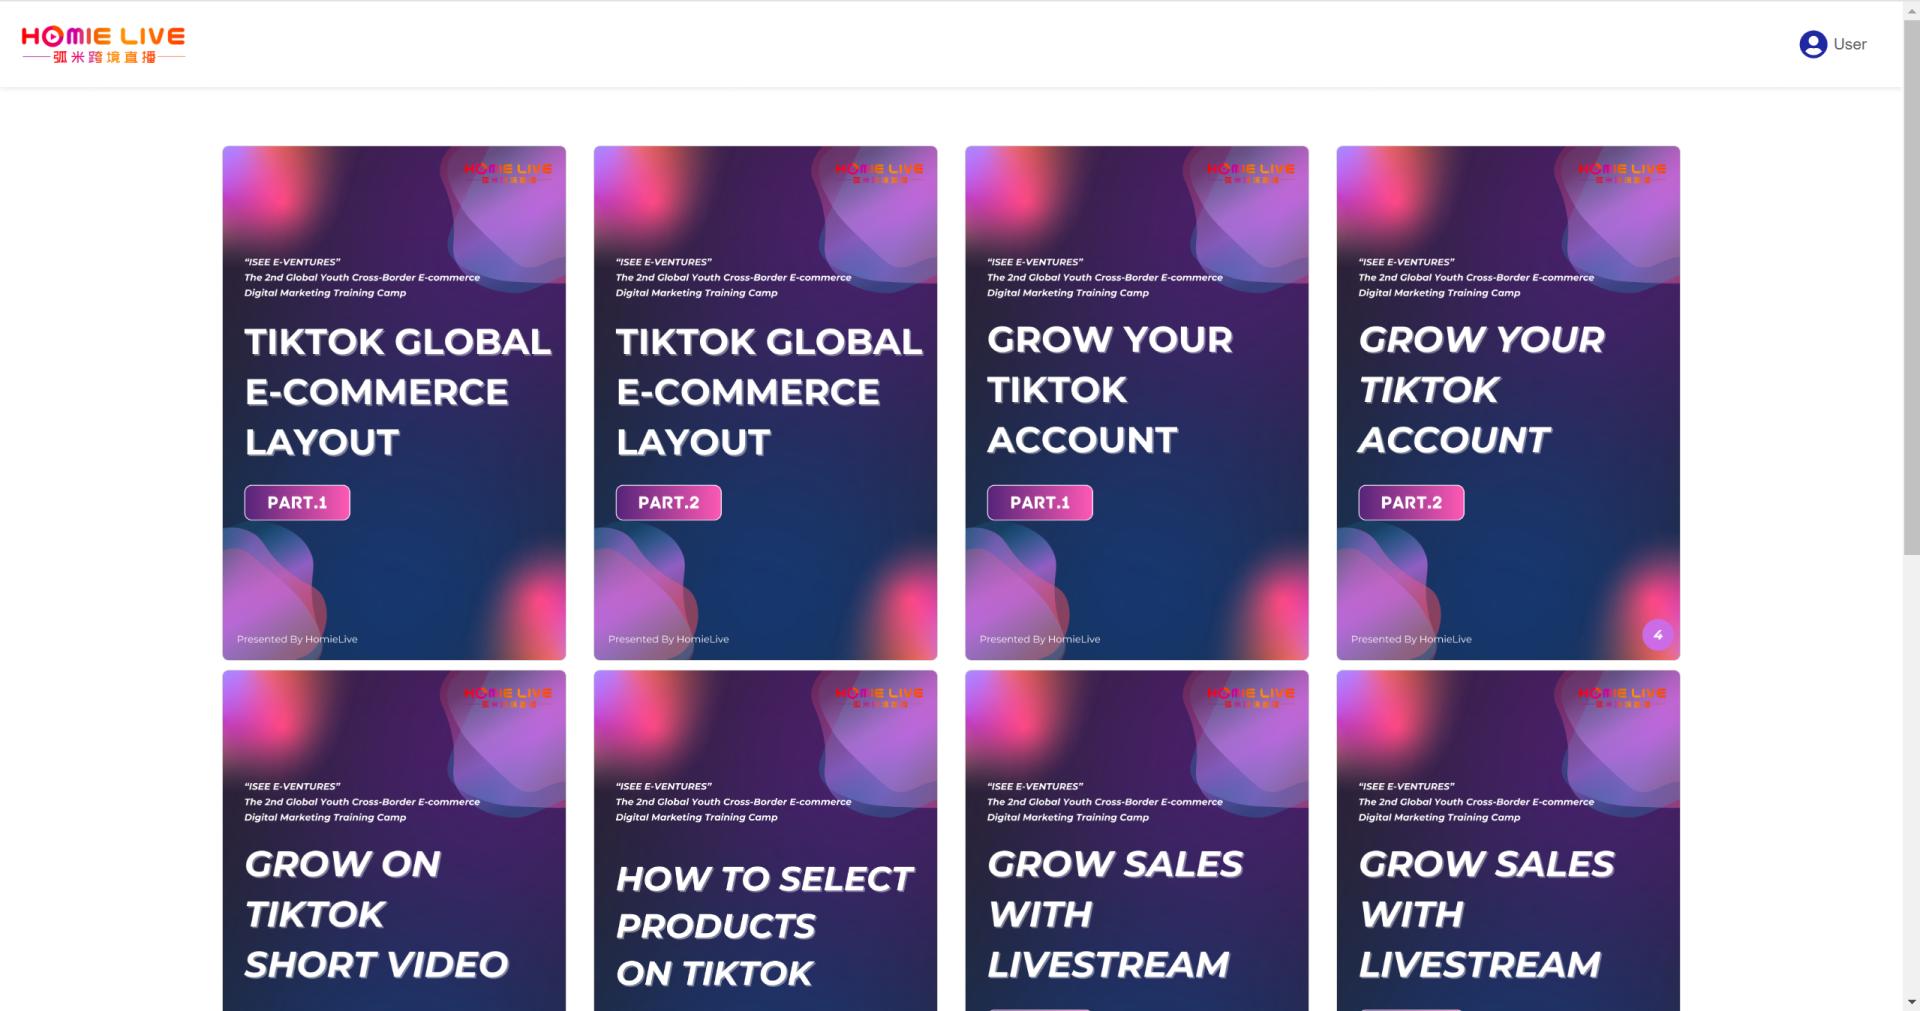Screen dimensions: 1920x1011
Task: Click PART.1 badge on Grow Your TikTok Account
Action: tap(1040, 503)
